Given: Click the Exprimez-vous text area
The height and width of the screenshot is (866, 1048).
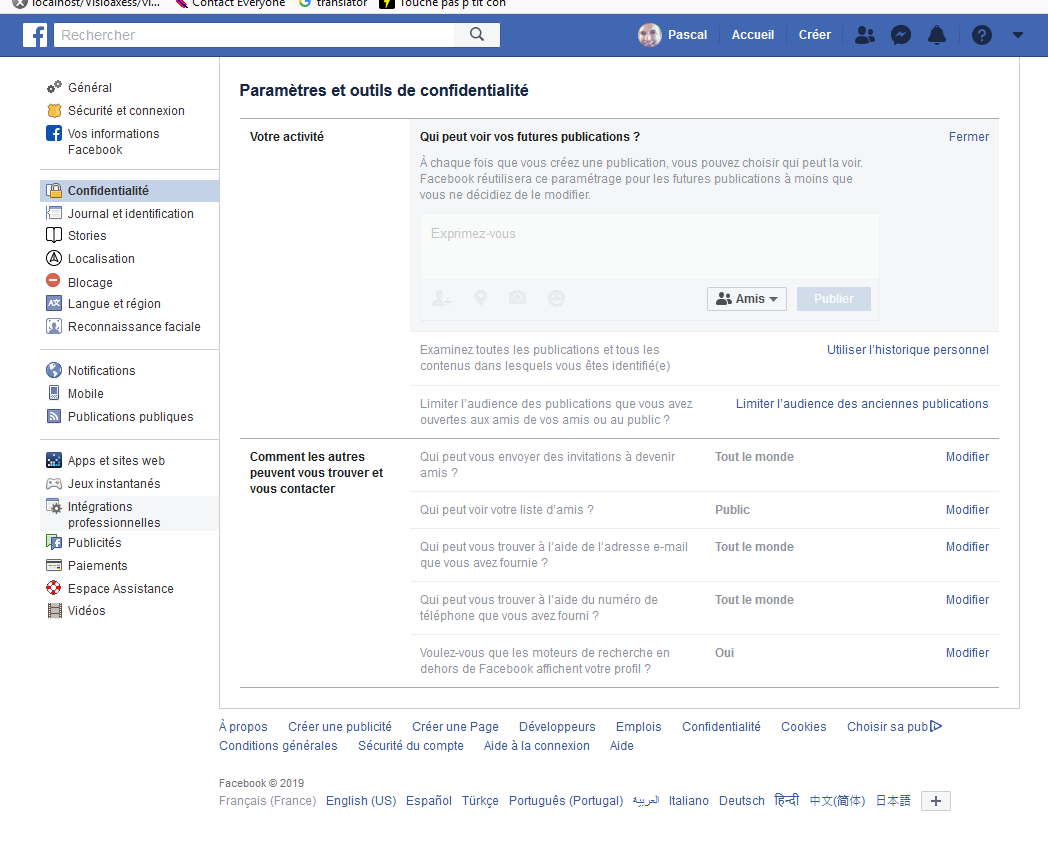Looking at the screenshot, I should 650,247.
